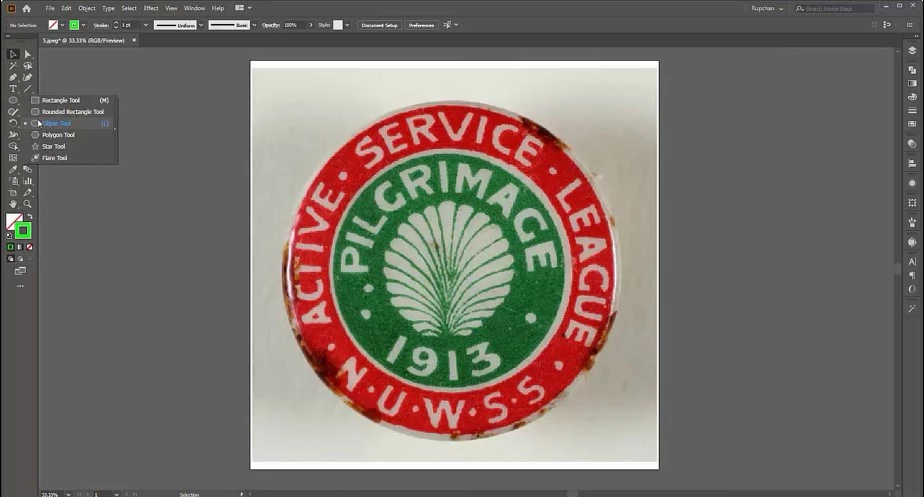Go to the Home screen icon
The width and height of the screenshot is (924, 497).
point(27,8)
